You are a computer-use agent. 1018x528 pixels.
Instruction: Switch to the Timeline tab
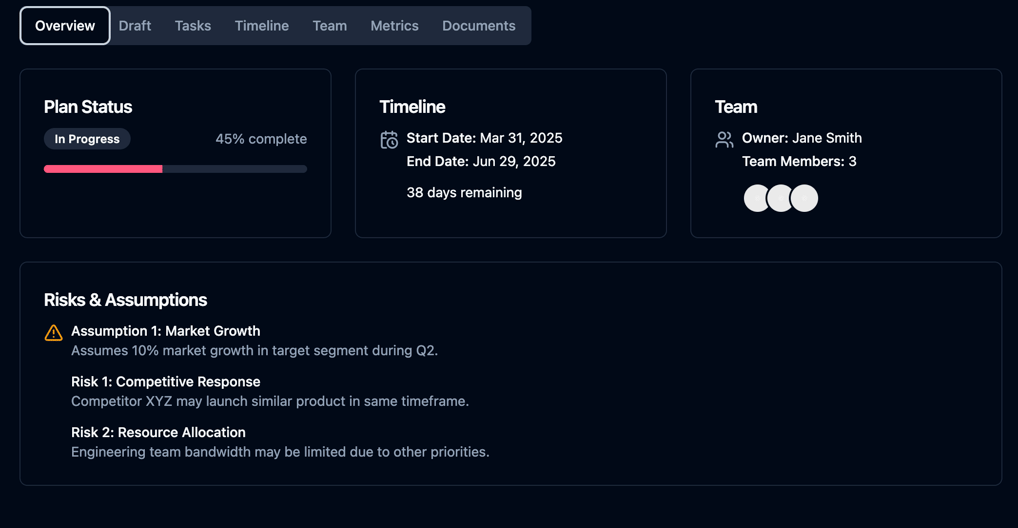click(x=262, y=26)
